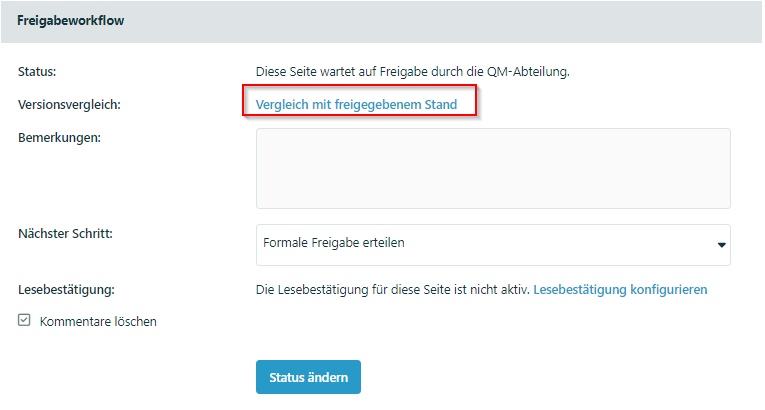Click into the Bemerkungen text area
The height and width of the screenshot is (410, 765).
pyautogui.click(x=493, y=168)
